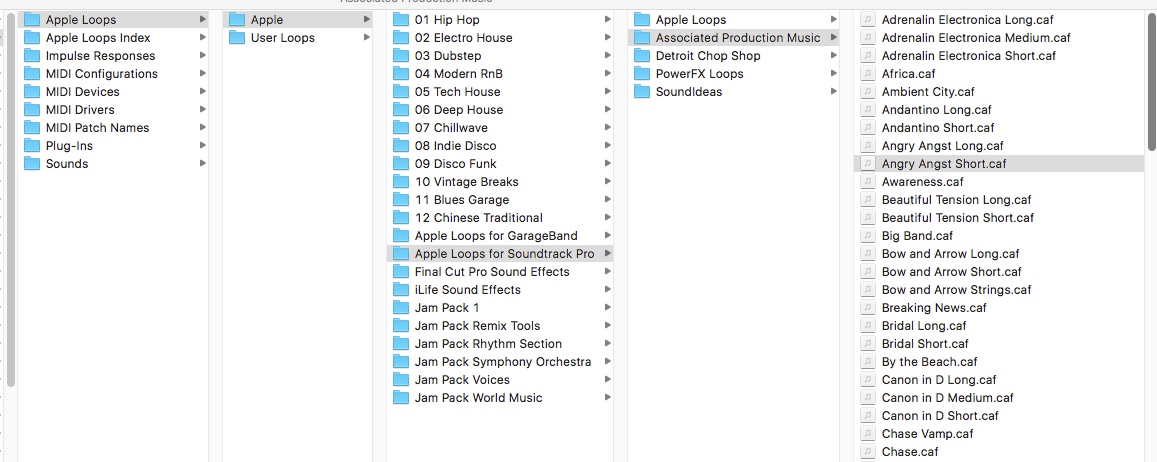This screenshot has height=462, width=1157.
Task: Select Ambient City.caf
Action: [x=1000, y=92]
